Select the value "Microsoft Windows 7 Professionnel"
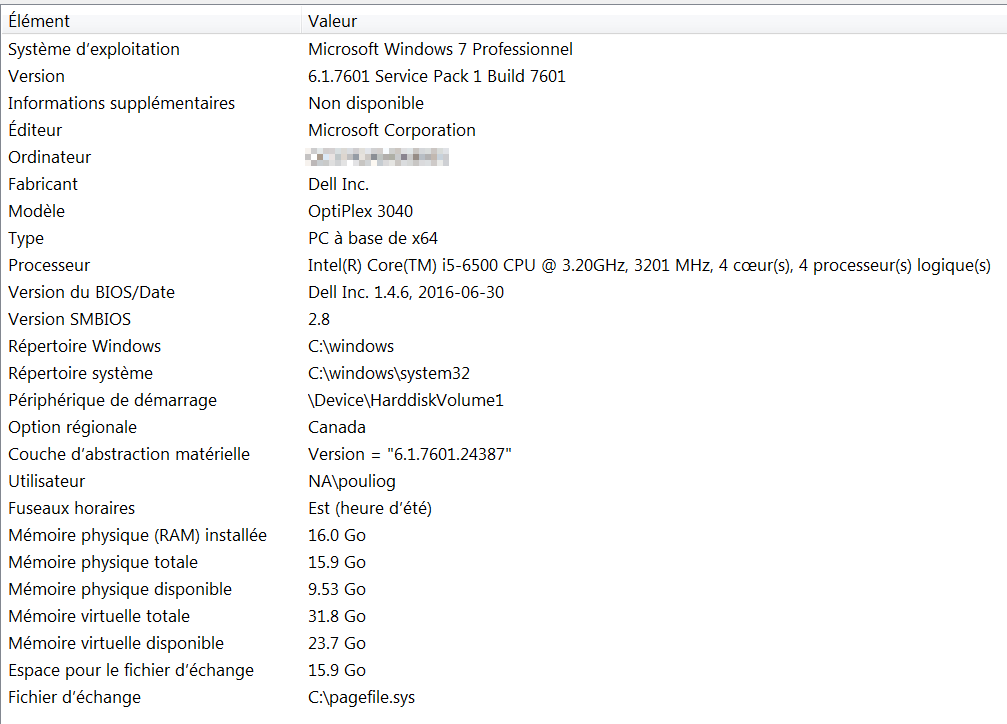The height and width of the screenshot is (724, 1007). click(440, 49)
